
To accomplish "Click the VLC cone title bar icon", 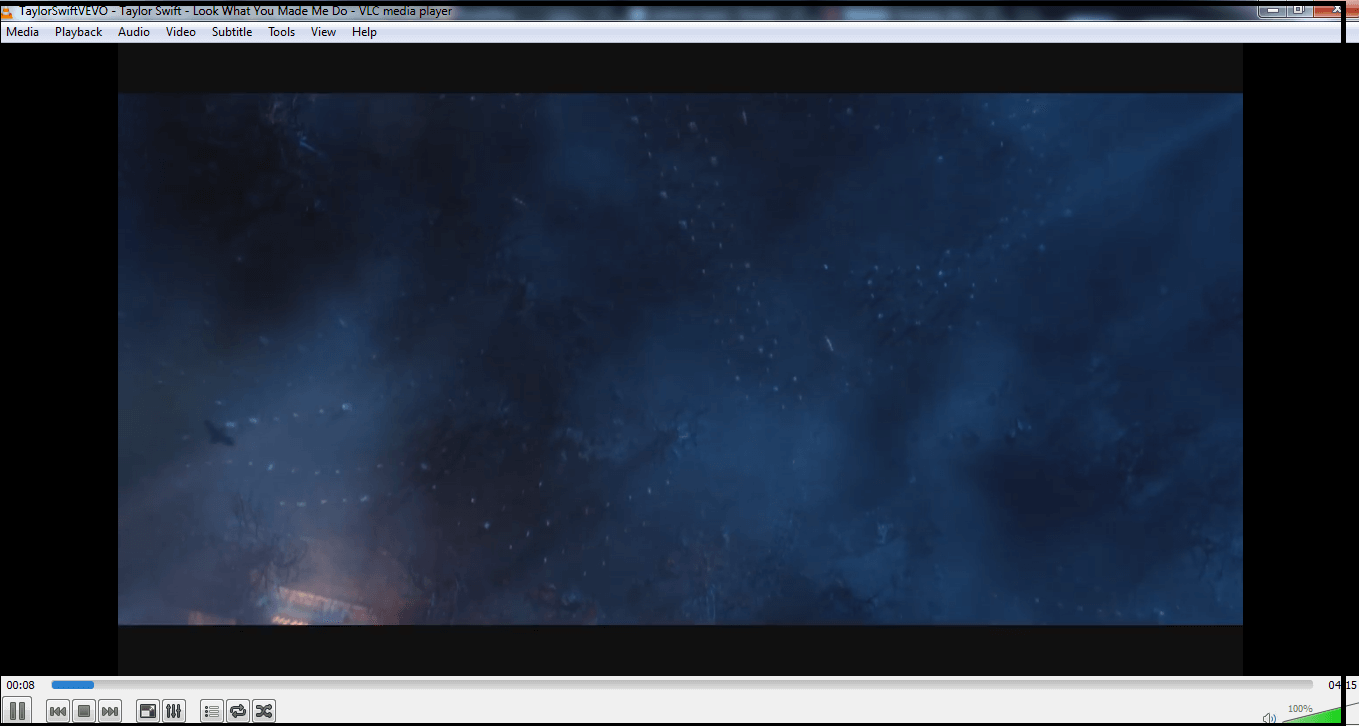I will (x=8, y=10).
